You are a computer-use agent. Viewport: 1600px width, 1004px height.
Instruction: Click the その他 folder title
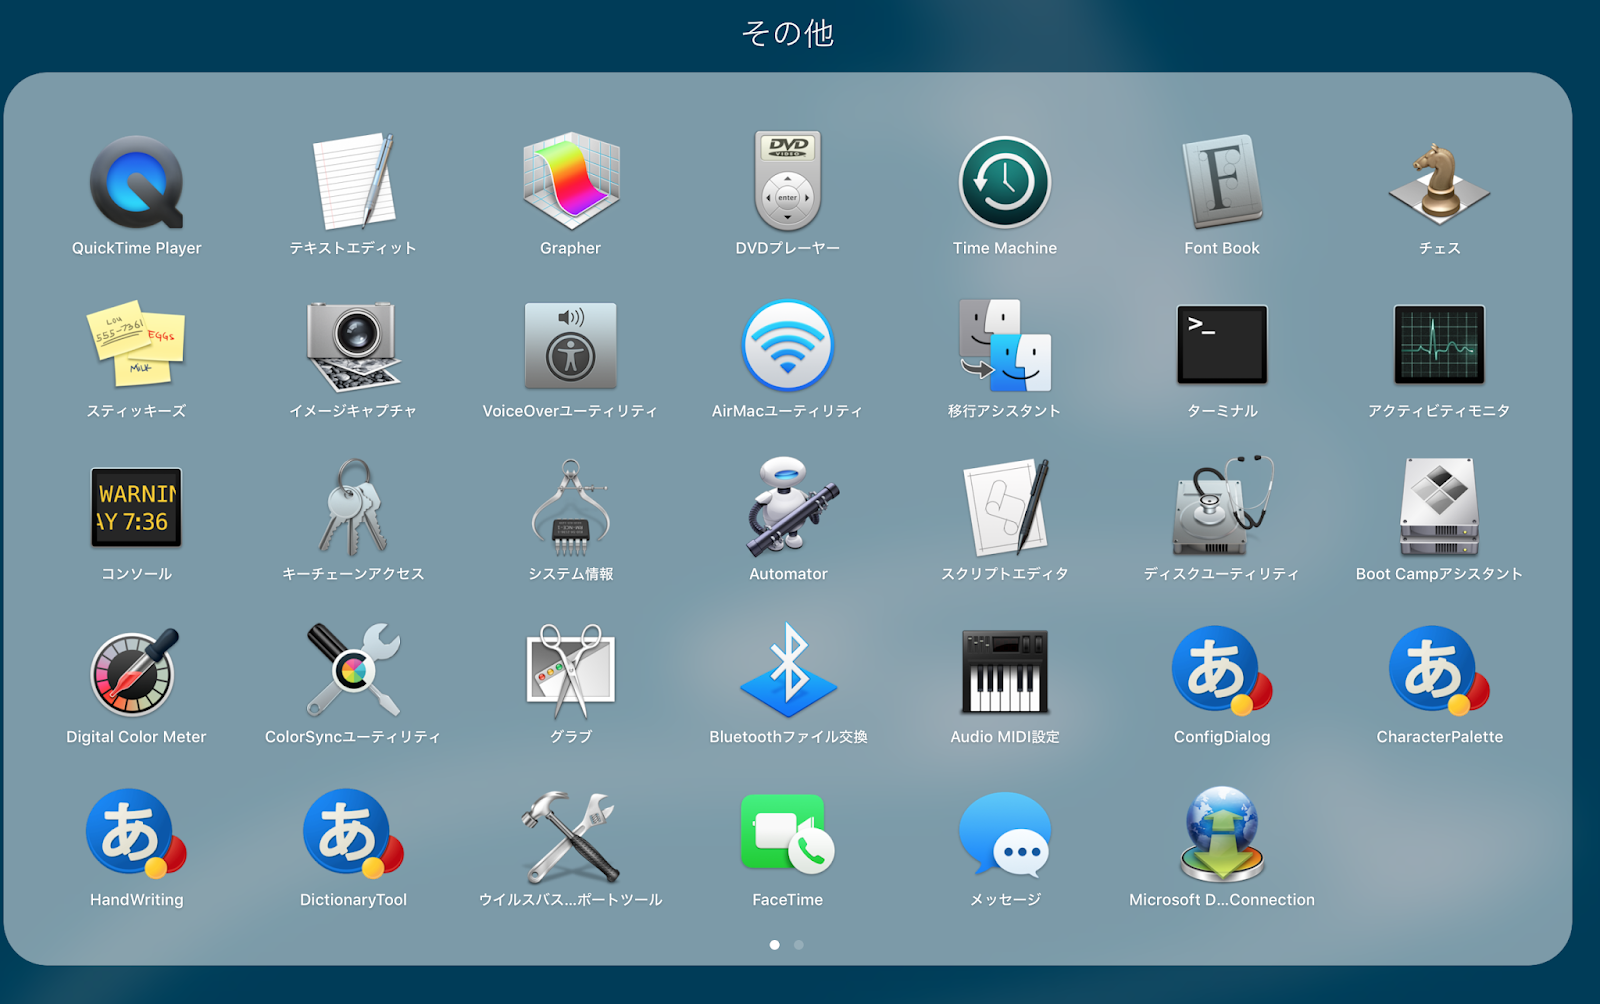(x=788, y=33)
